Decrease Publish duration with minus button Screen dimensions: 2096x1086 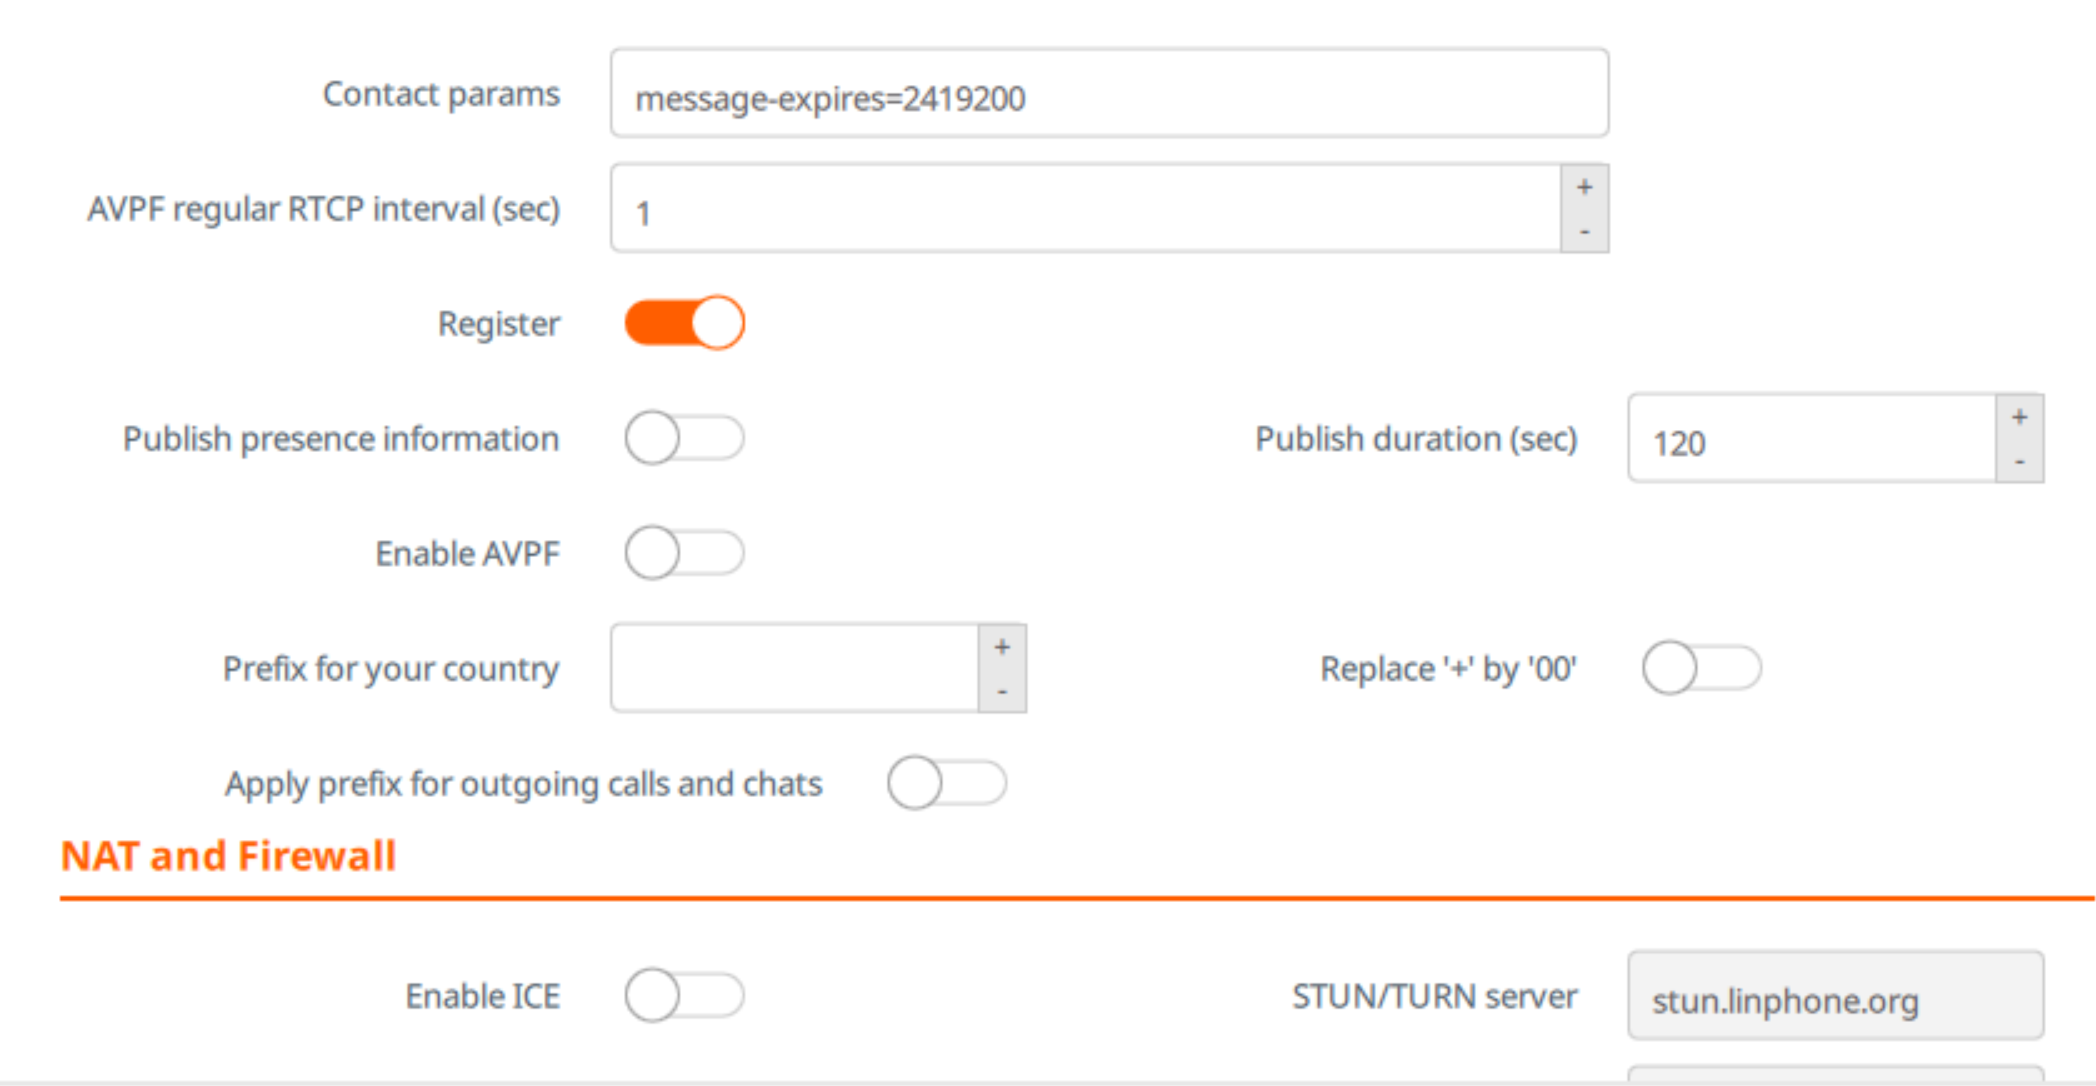(2019, 461)
